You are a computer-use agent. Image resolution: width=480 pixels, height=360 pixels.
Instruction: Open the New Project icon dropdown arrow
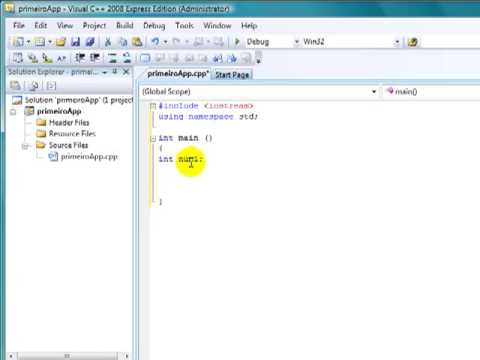pos(28,42)
